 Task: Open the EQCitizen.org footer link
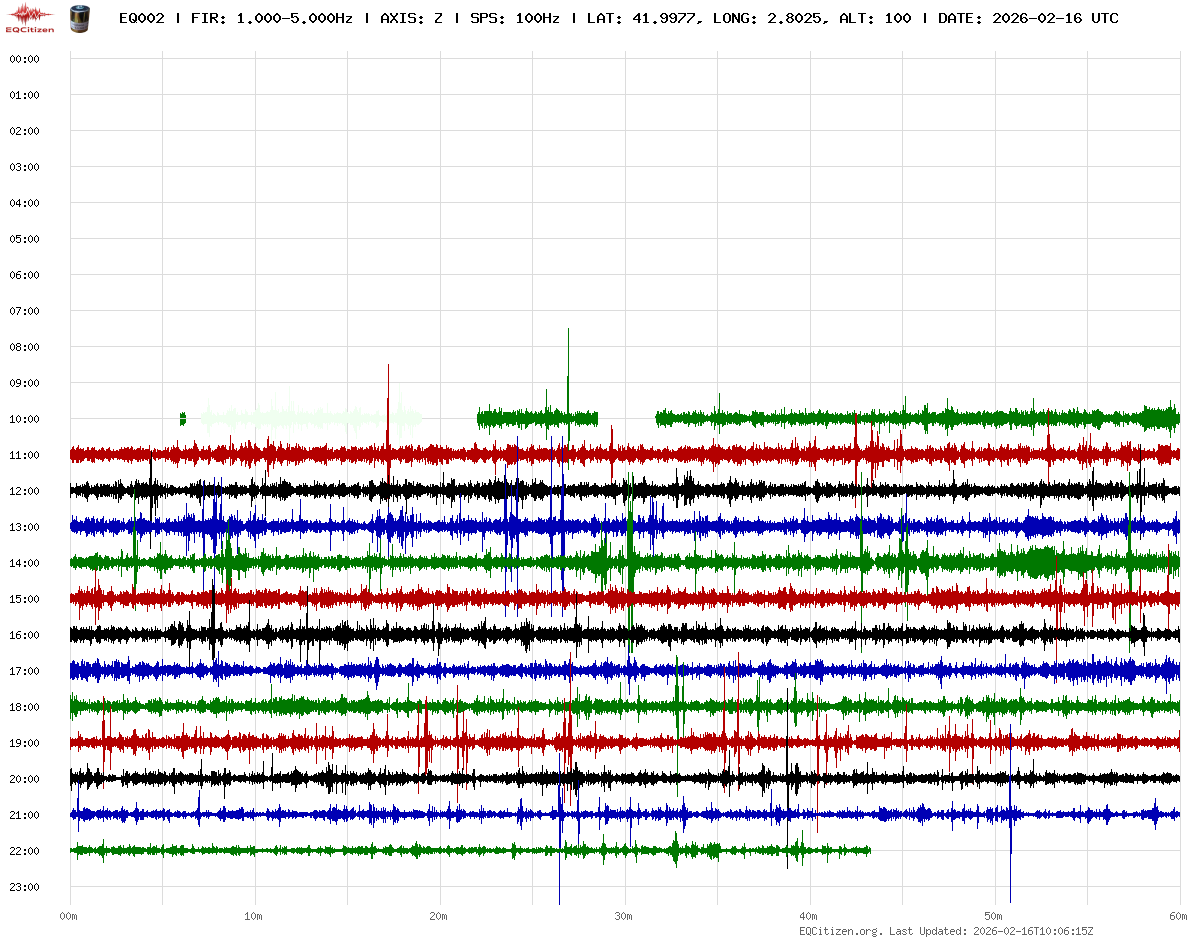(x=840, y=930)
